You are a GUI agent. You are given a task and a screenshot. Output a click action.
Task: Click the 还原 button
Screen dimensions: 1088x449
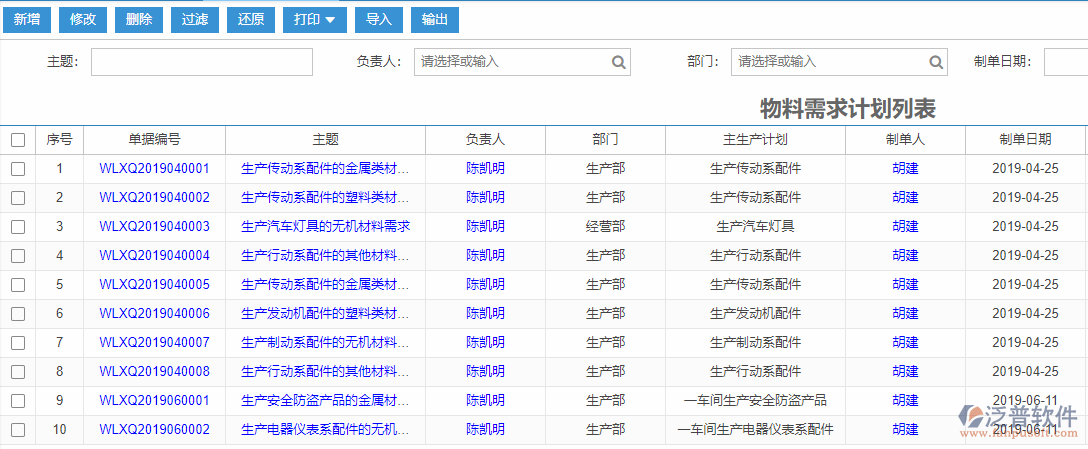pyautogui.click(x=251, y=19)
